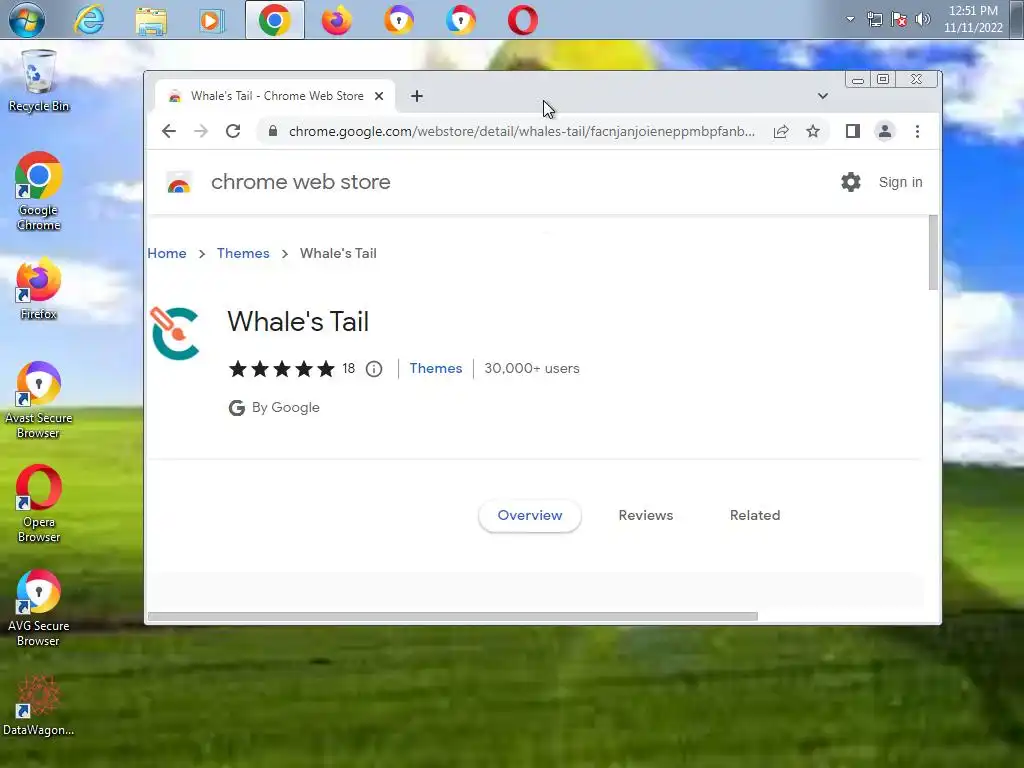Open a new tab with plus
Viewport: 1024px width, 768px height.
pos(417,96)
